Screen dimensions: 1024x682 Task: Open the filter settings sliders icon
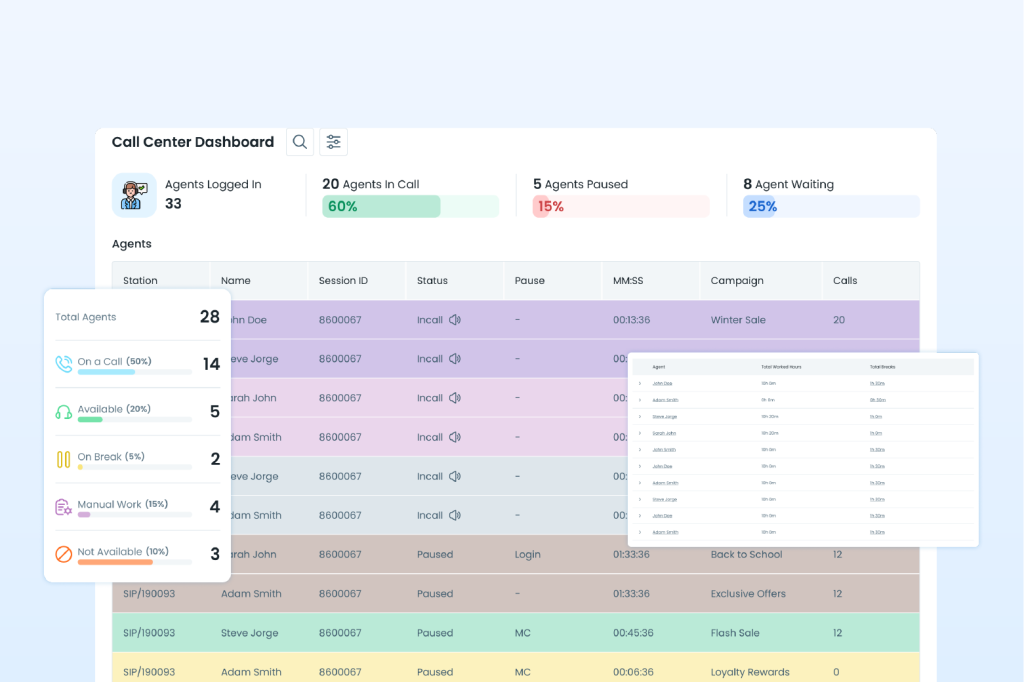click(x=333, y=142)
